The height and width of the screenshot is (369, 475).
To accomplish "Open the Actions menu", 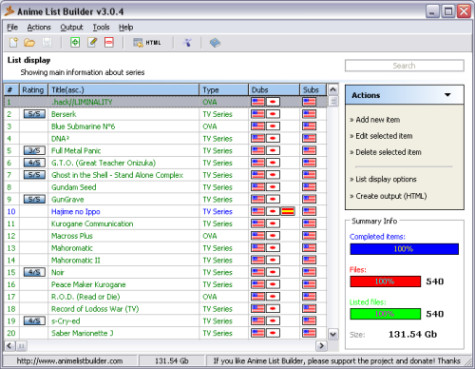I will pyautogui.click(x=39, y=27).
